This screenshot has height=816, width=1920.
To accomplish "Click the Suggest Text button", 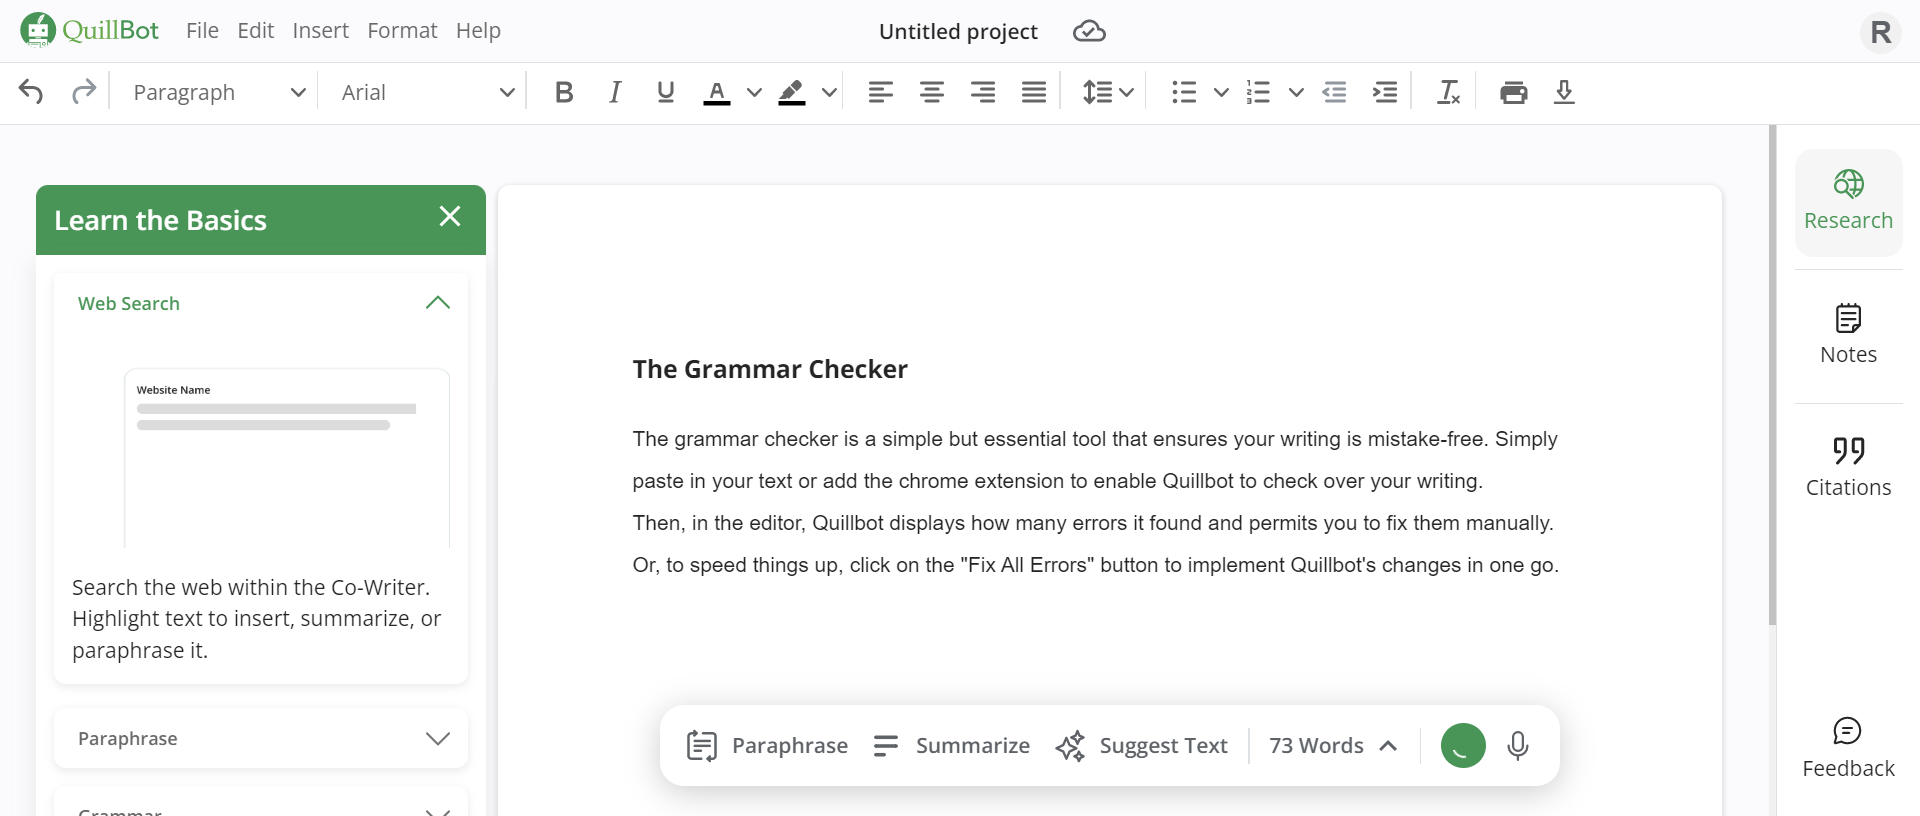I will click(x=1141, y=746).
